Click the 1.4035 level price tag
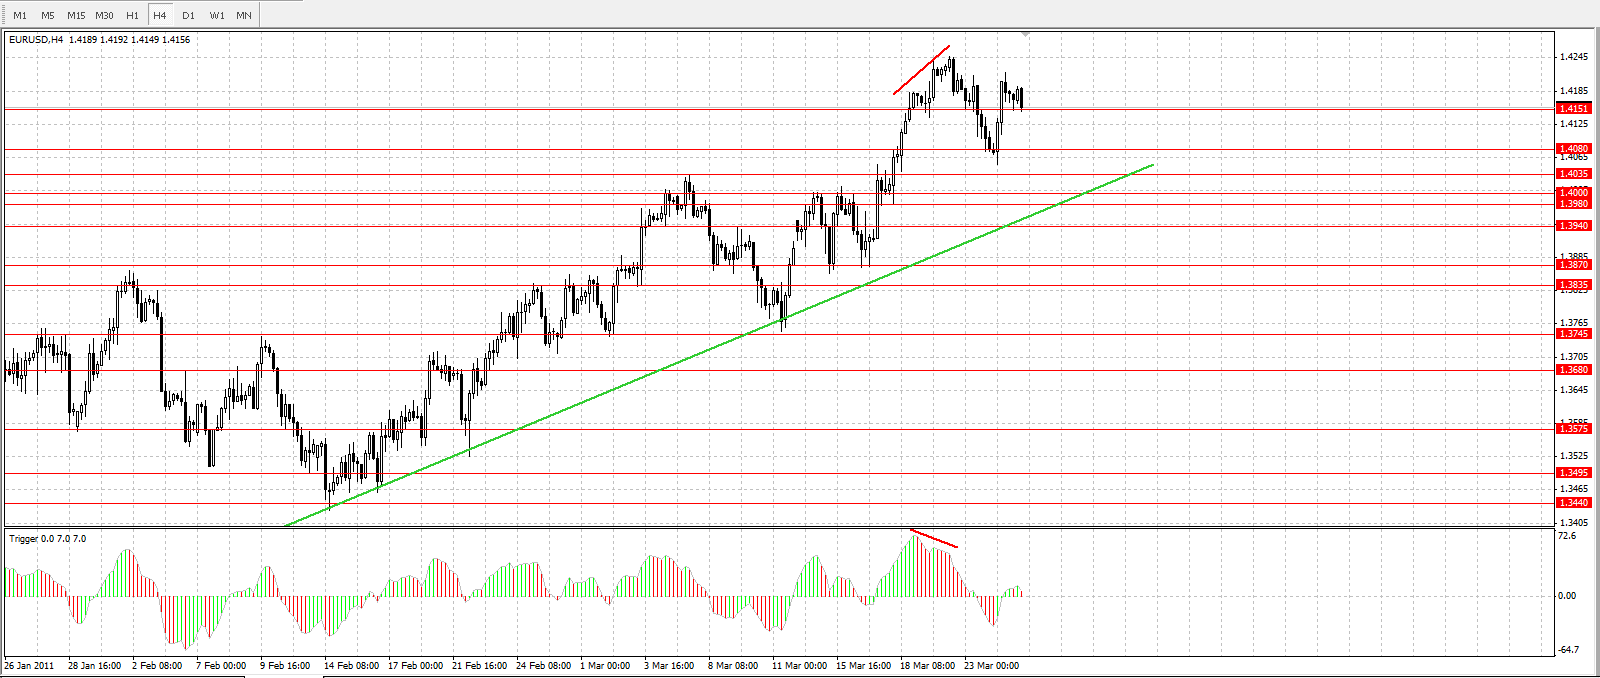The image size is (1600, 678). pyautogui.click(x=1574, y=174)
